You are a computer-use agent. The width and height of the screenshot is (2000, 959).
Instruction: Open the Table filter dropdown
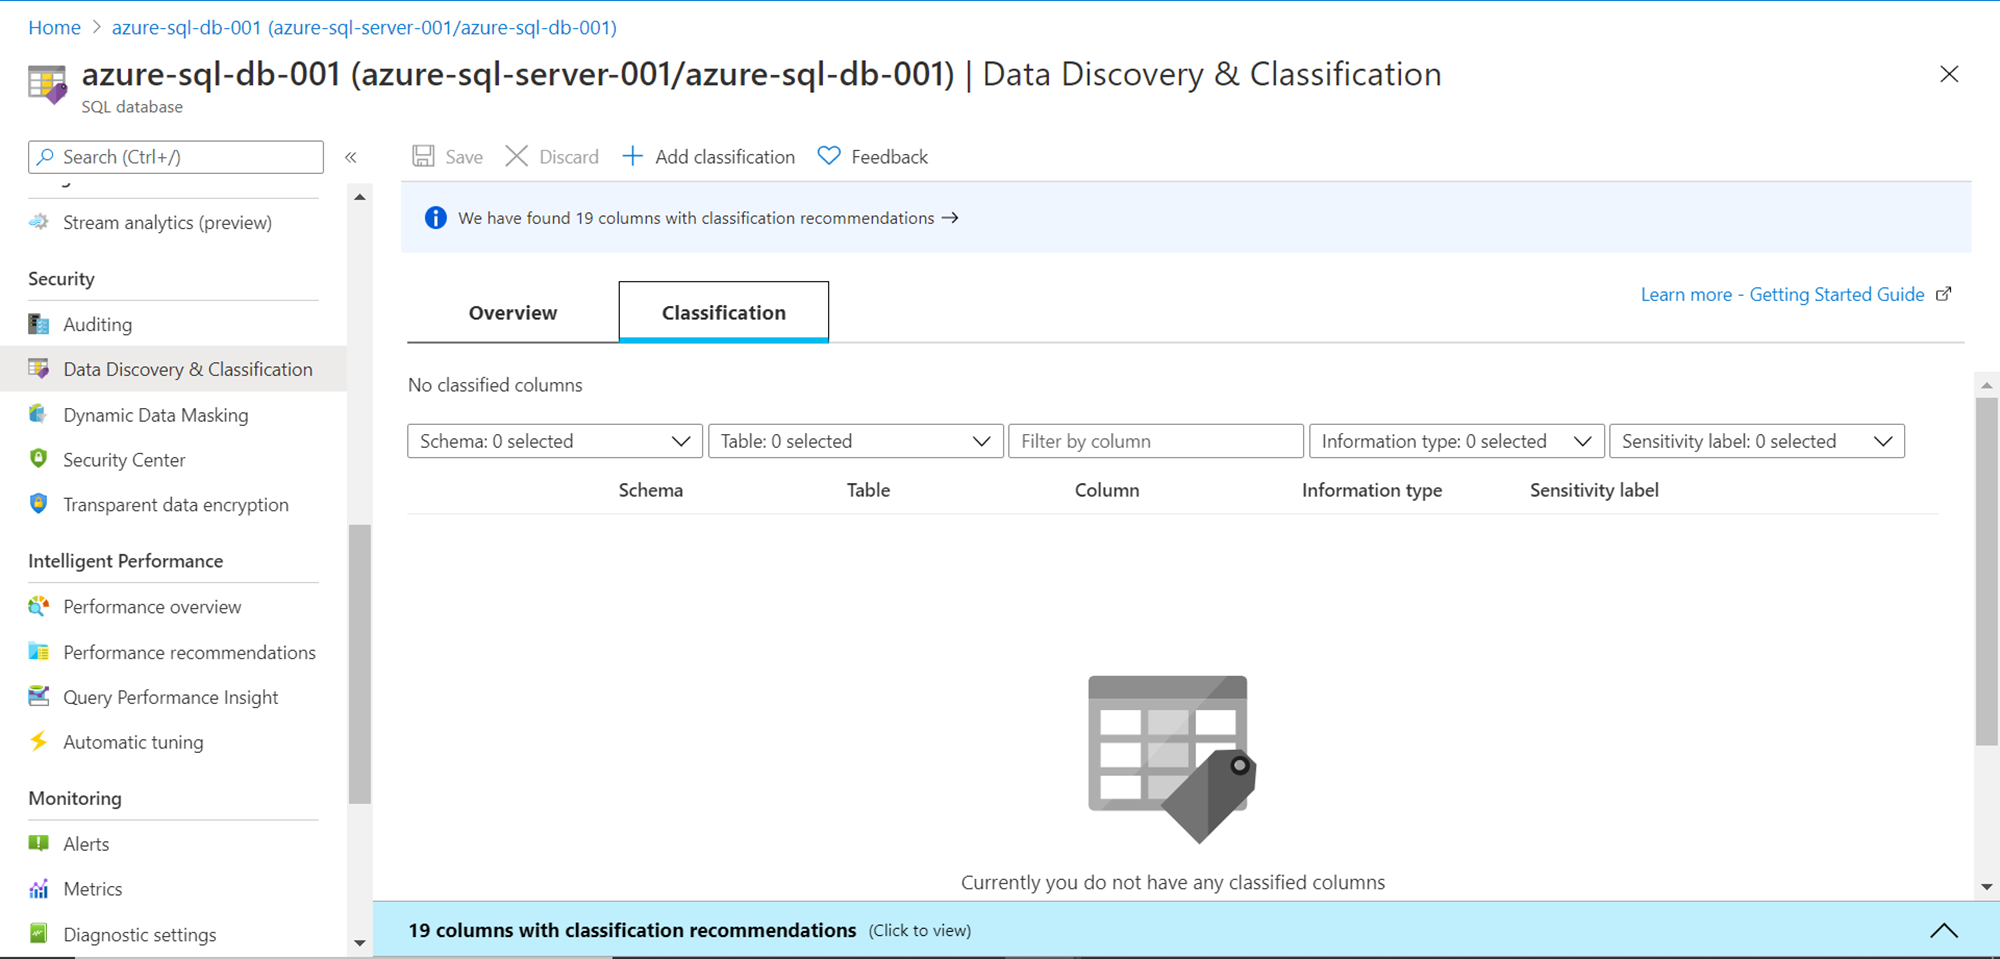pyautogui.click(x=856, y=441)
